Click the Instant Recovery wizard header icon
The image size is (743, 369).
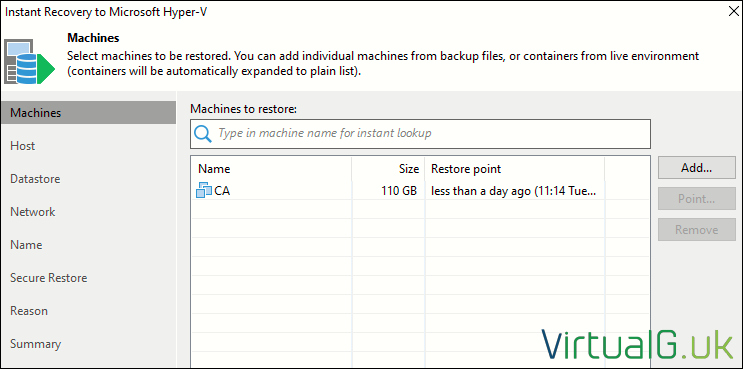pos(29,62)
